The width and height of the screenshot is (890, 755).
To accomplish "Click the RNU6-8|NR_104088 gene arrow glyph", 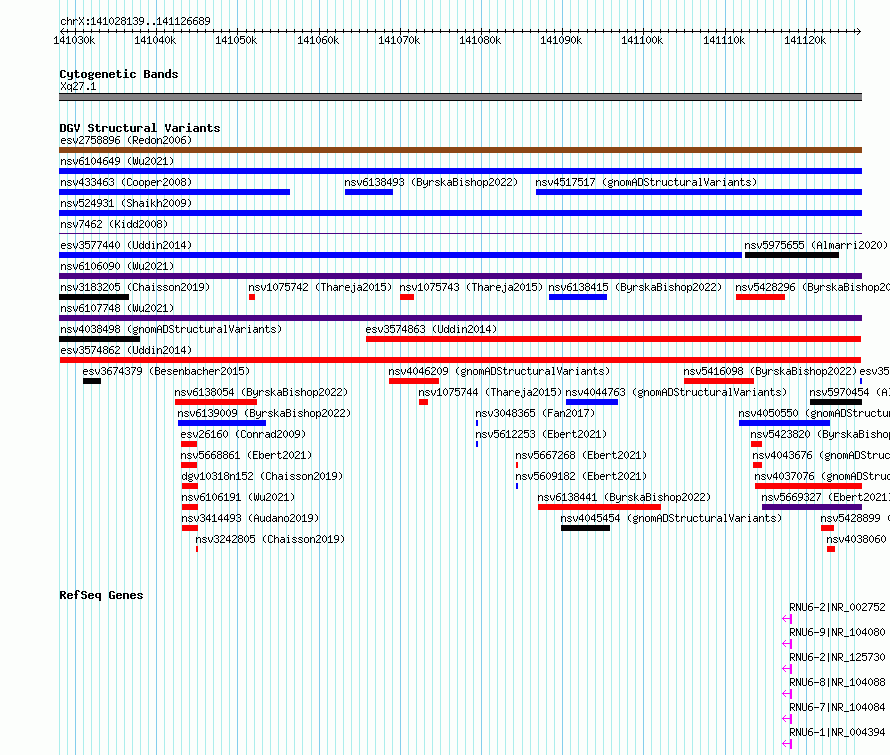I will (x=787, y=694).
